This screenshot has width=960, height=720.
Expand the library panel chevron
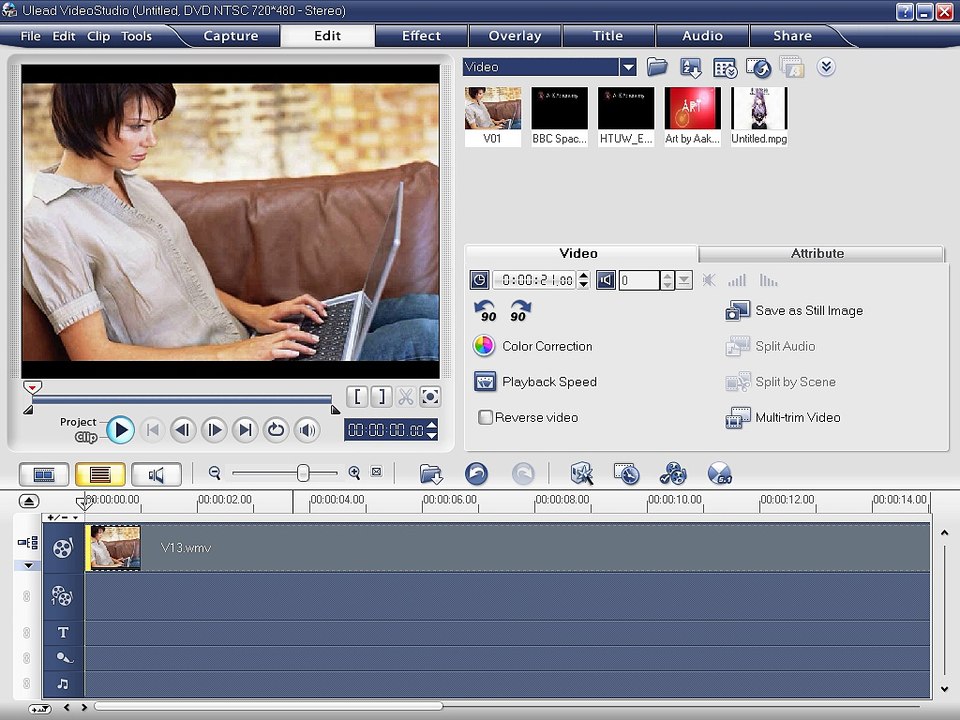click(826, 66)
